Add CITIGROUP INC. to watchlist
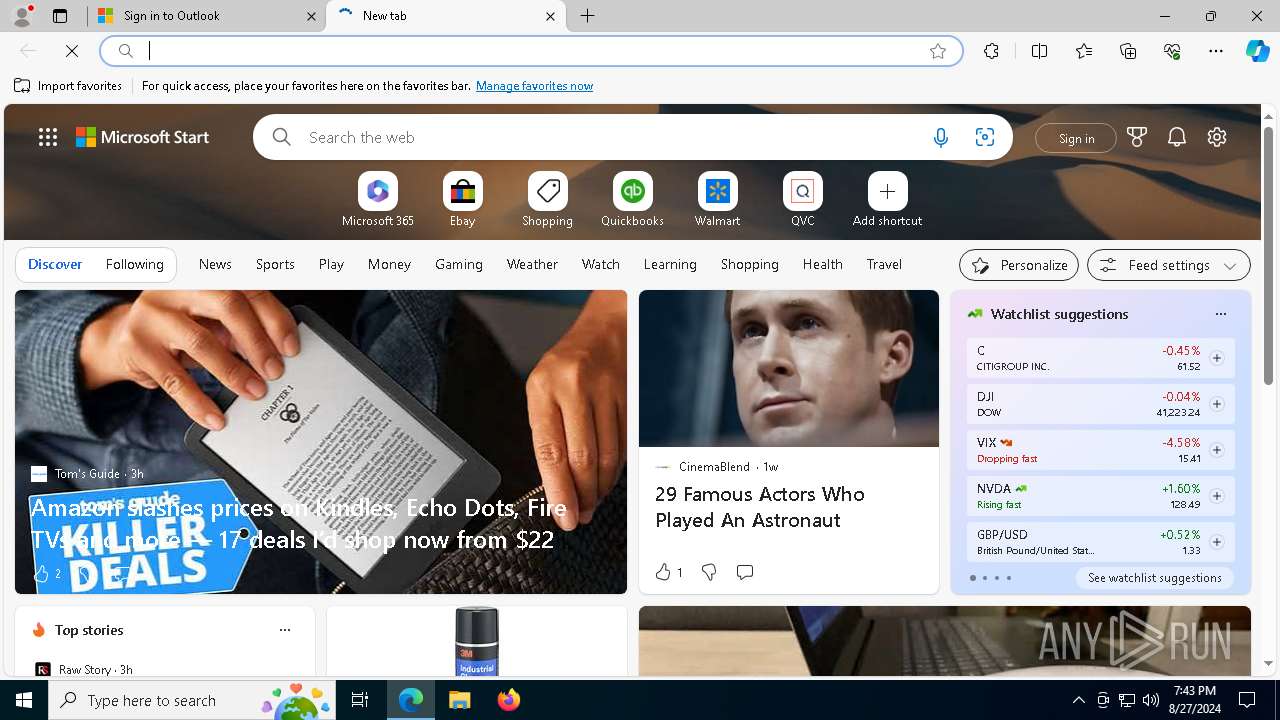The width and height of the screenshot is (1280, 720). (x=1217, y=358)
